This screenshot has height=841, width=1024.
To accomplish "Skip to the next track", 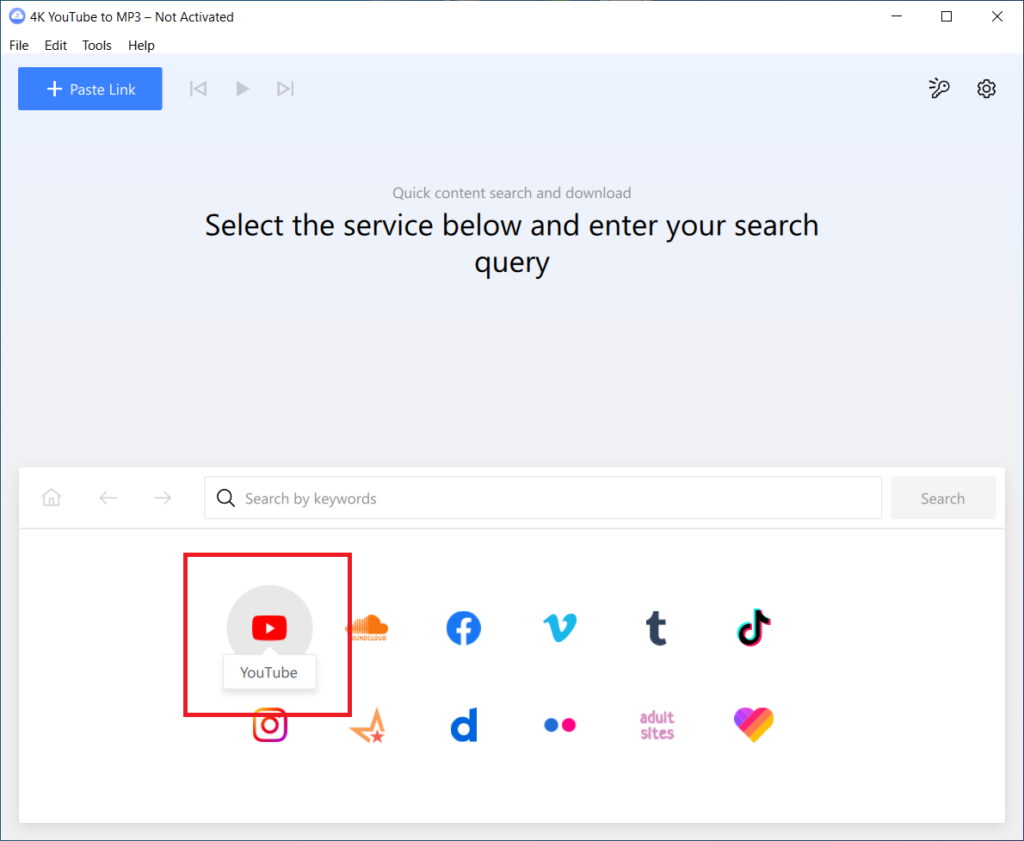I will pyautogui.click(x=285, y=89).
